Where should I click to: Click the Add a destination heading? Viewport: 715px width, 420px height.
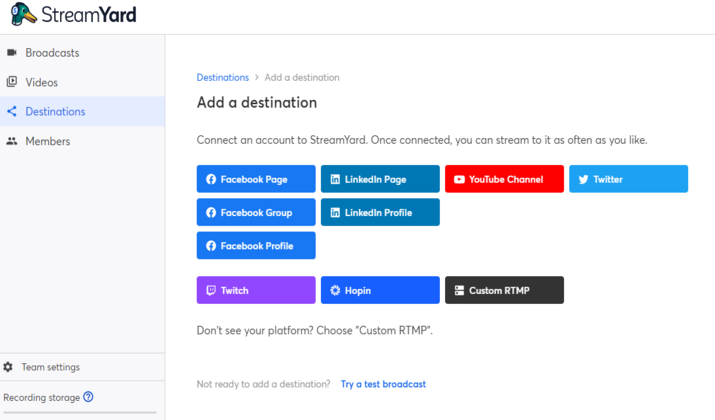point(257,103)
